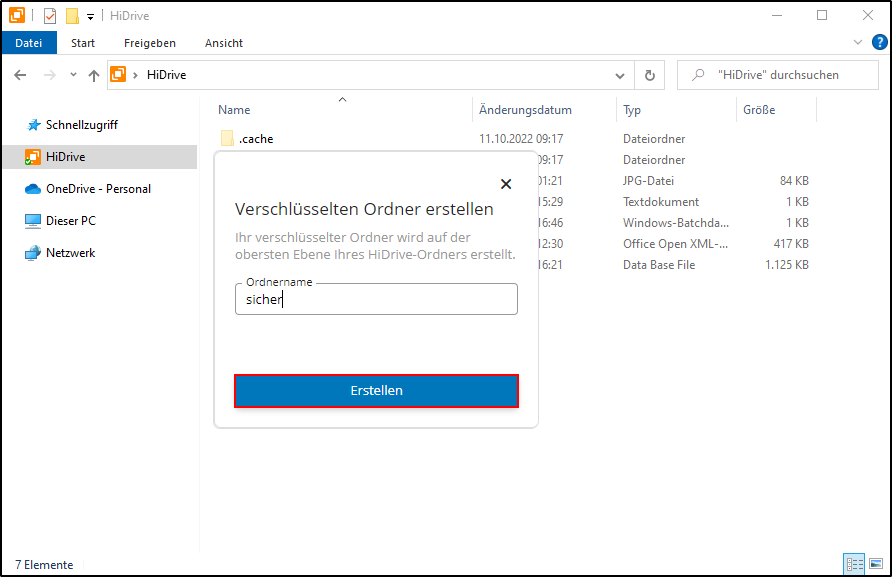Open the Quick Access toolbar customization dropdown

click(90, 15)
